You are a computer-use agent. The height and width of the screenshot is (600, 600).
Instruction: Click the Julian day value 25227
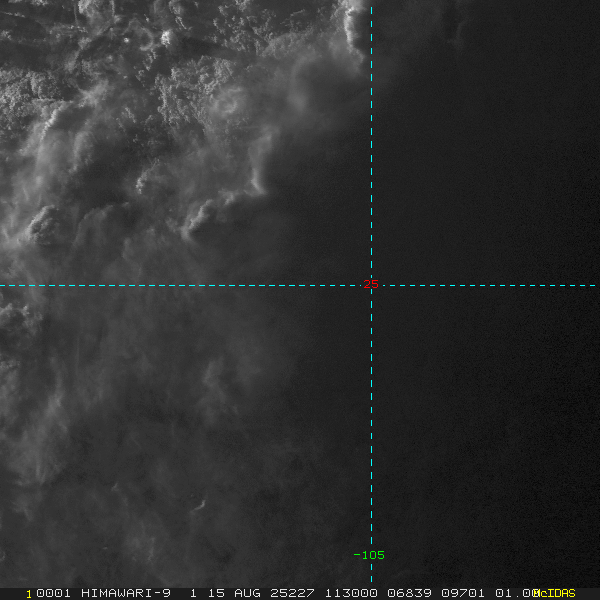(292, 593)
